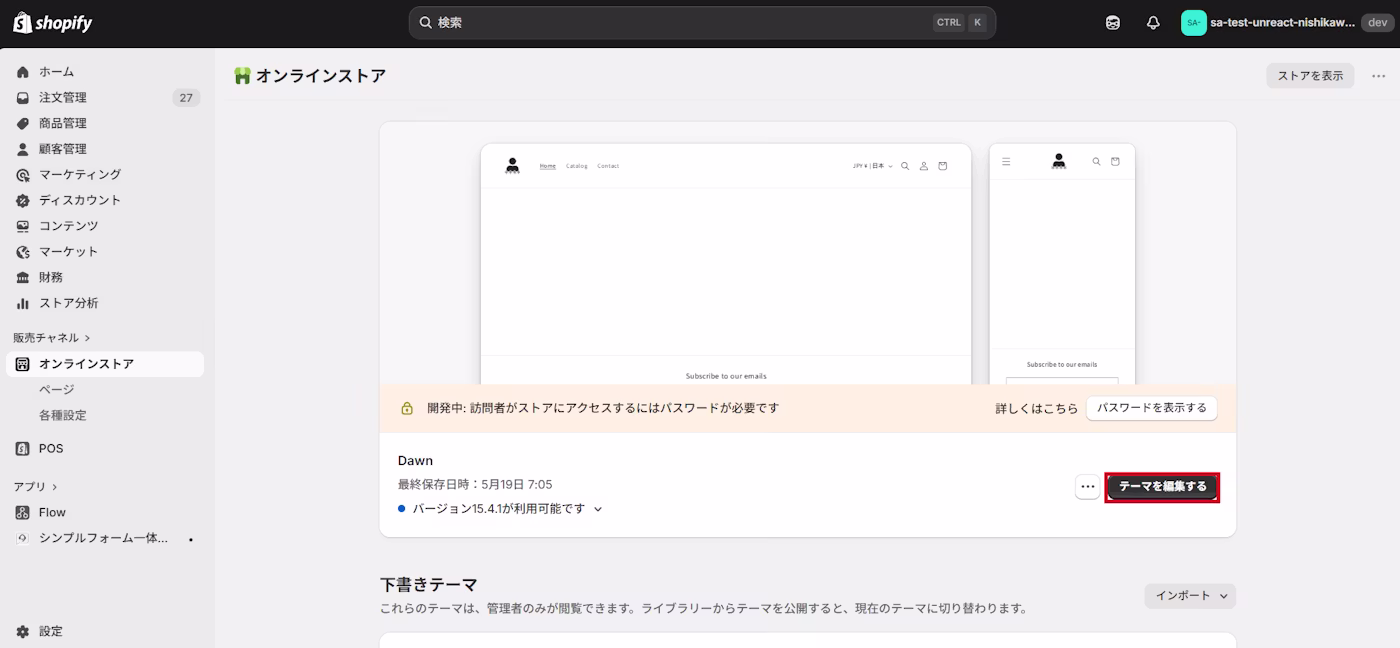This screenshot has height=648, width=1400.
Task: Click the 商品管理 tag icon
Action: (x=23, y=124)
